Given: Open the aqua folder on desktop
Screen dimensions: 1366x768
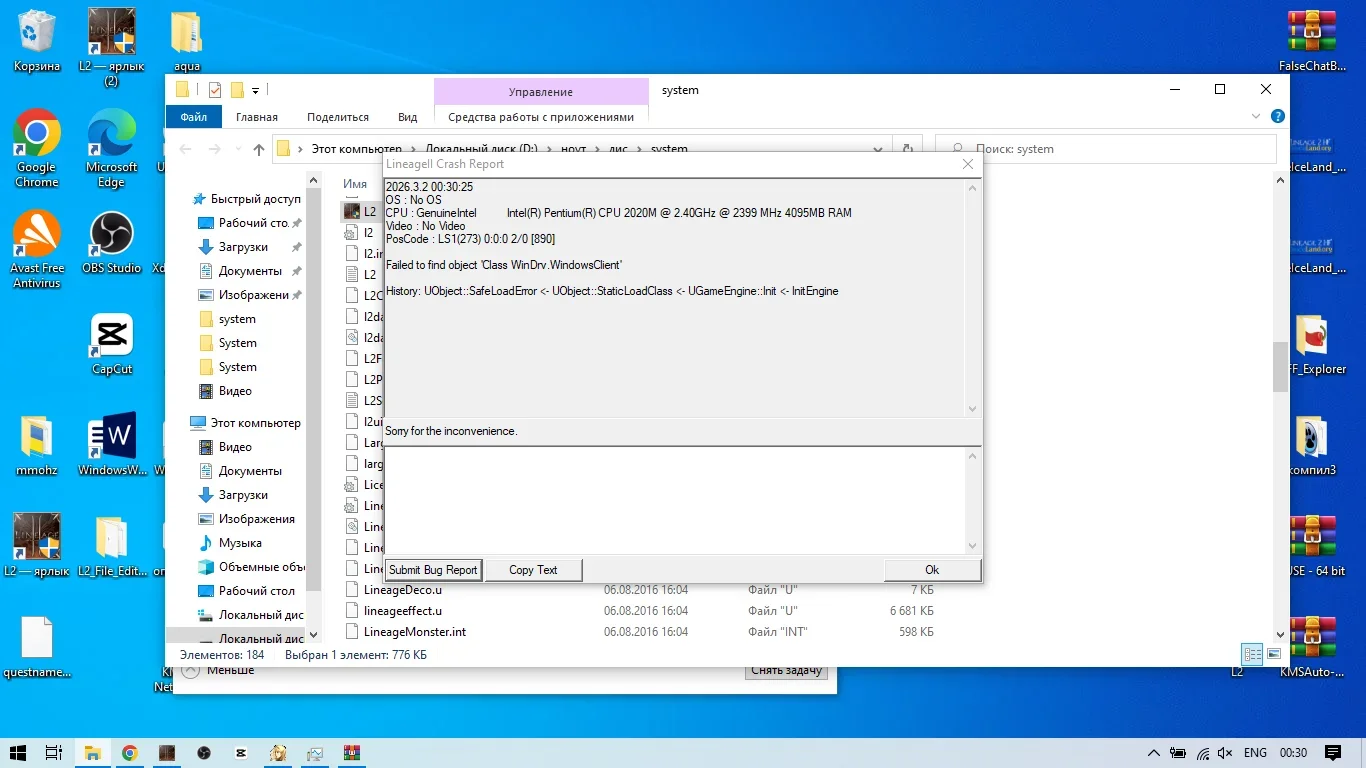Looking at the screenshot, I should 187,40.
